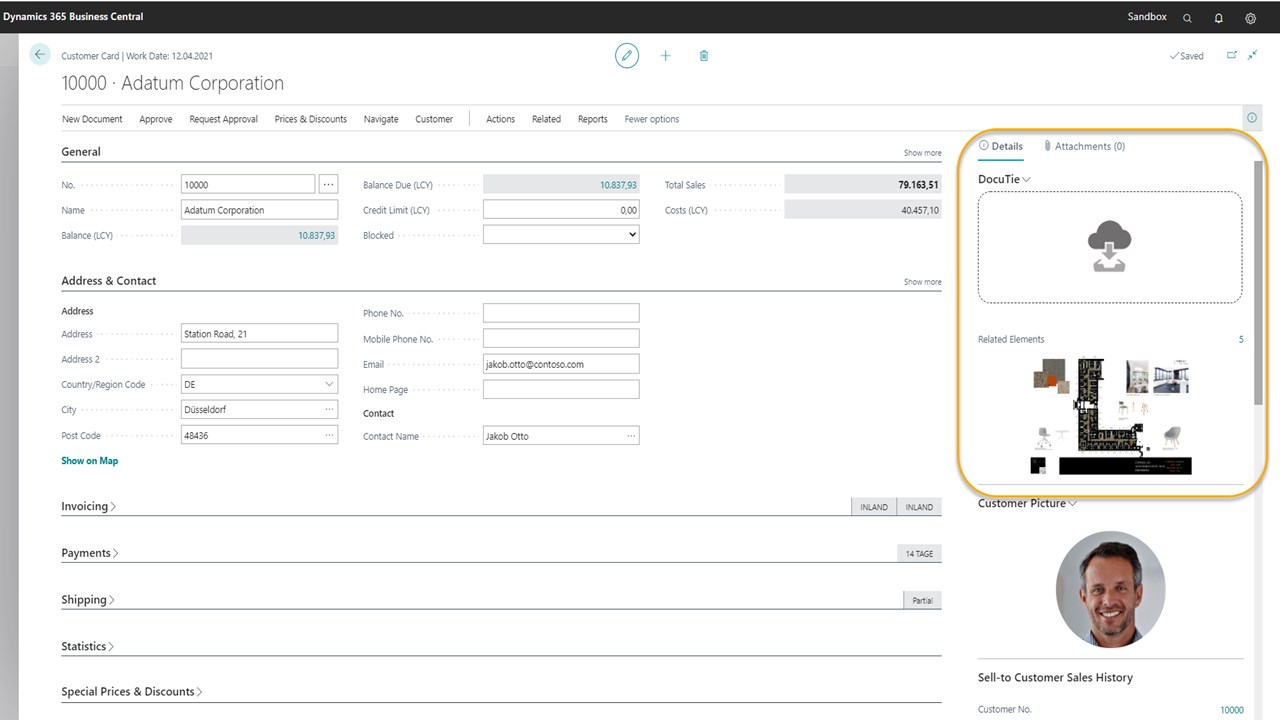Image resolution: width=1280 pixels, height=720 pixels.
Task: Click into the Name field
Action: click(259, 210)
